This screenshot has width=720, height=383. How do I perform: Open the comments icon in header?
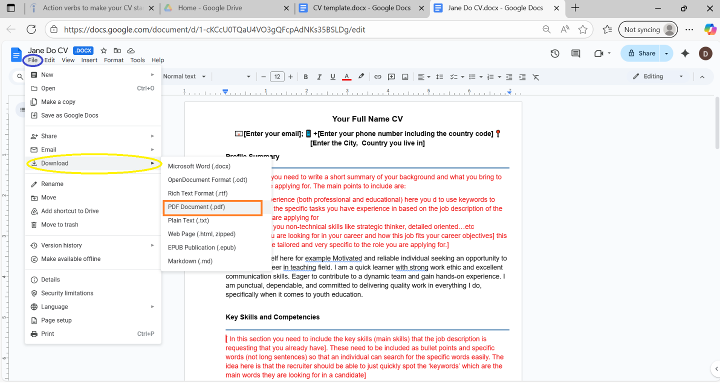tap(575, 53)
